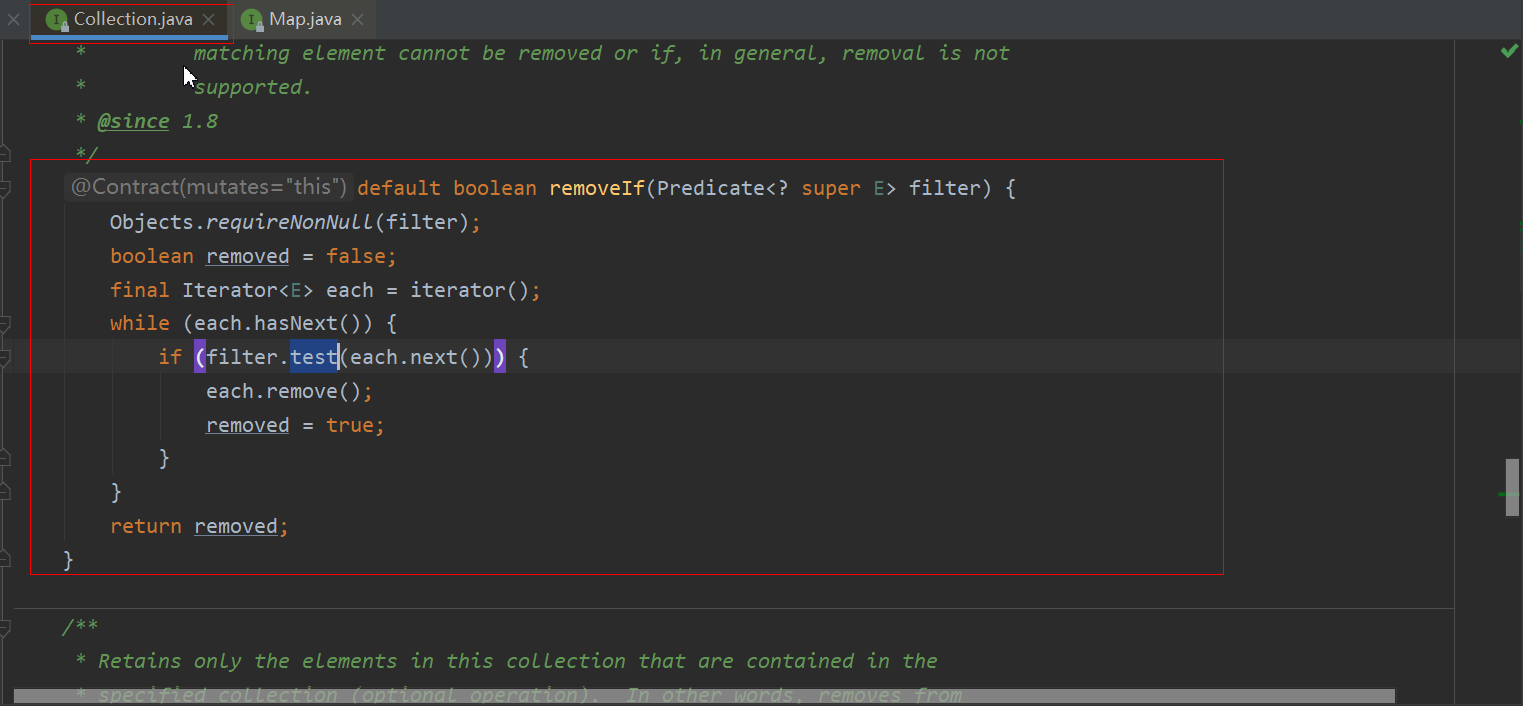Click the interface icon on Map.java tab
This screenshot has width=1523, height=706.
pyautogui.click(x=252, y=20)
